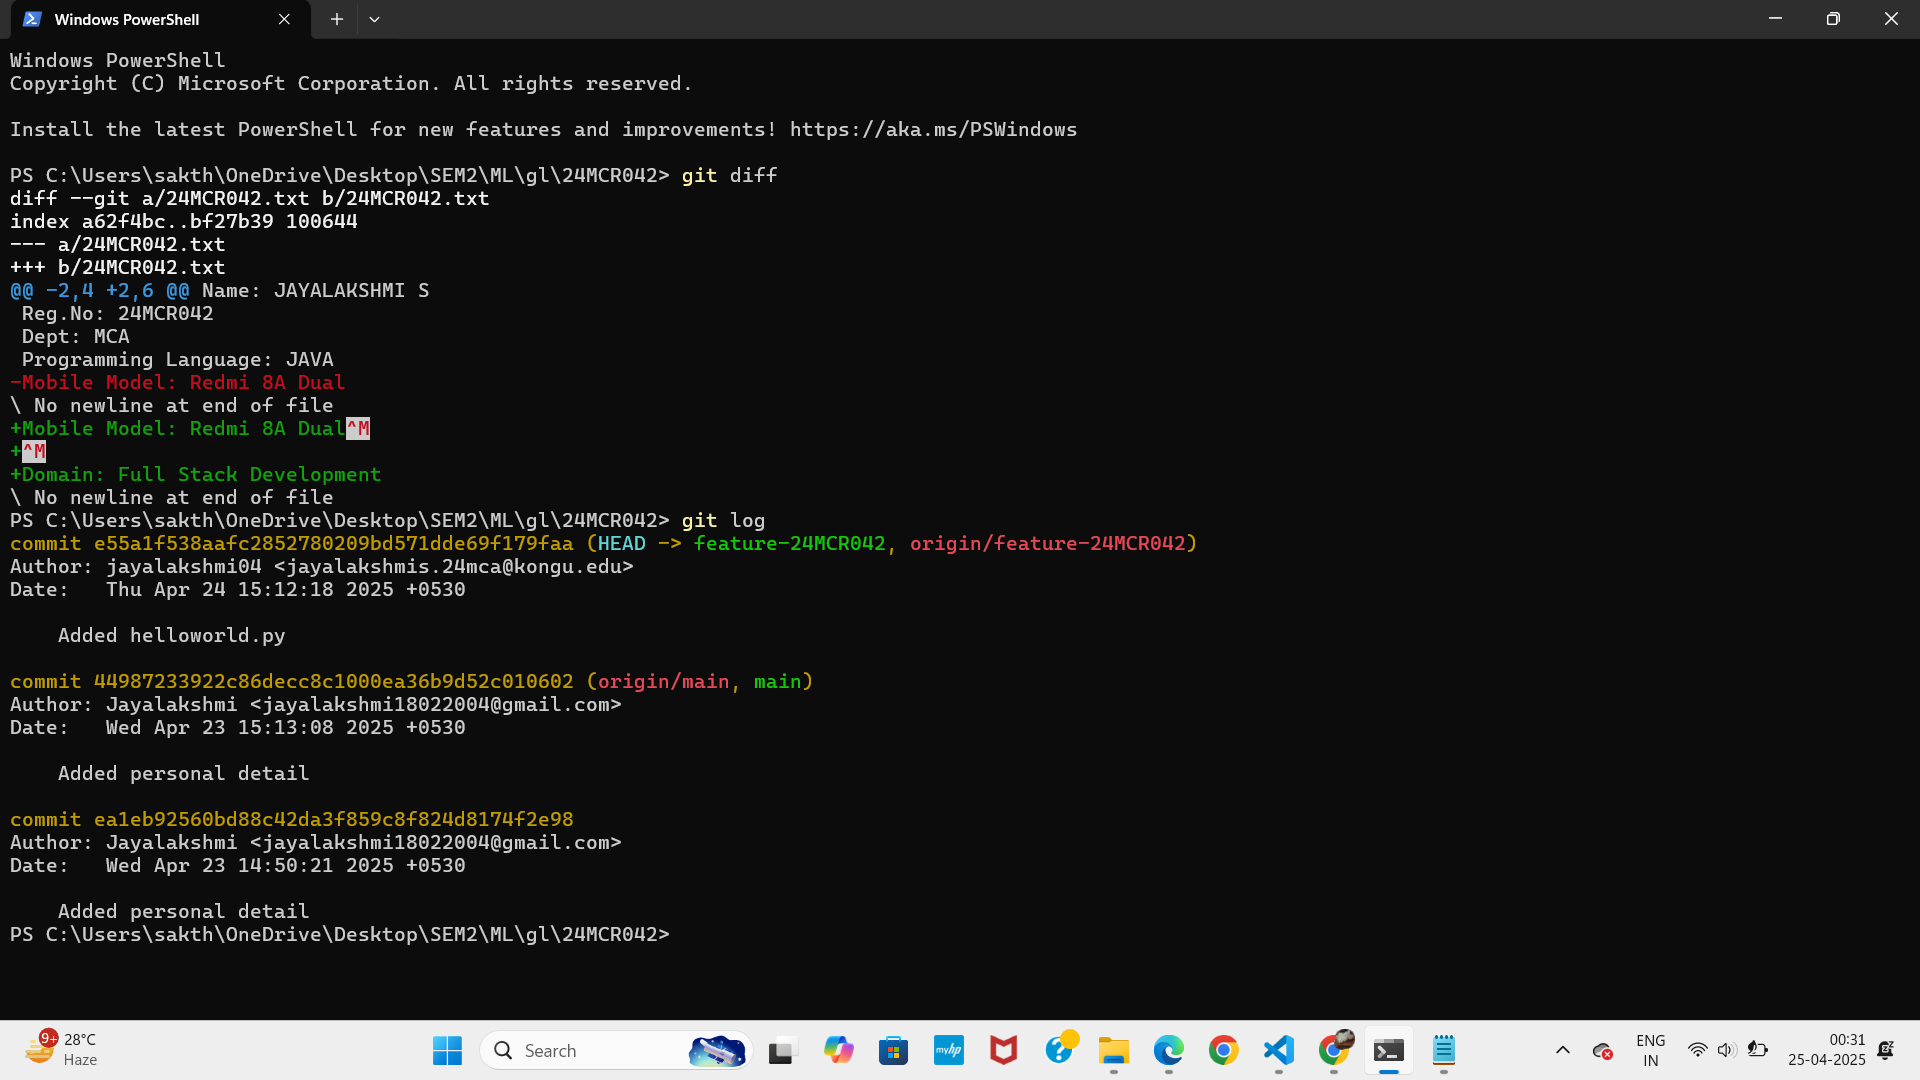Click the final empty PowerShell prompt line
The width and height of the screenshot is (1920, 1080).
pos(340,934)
